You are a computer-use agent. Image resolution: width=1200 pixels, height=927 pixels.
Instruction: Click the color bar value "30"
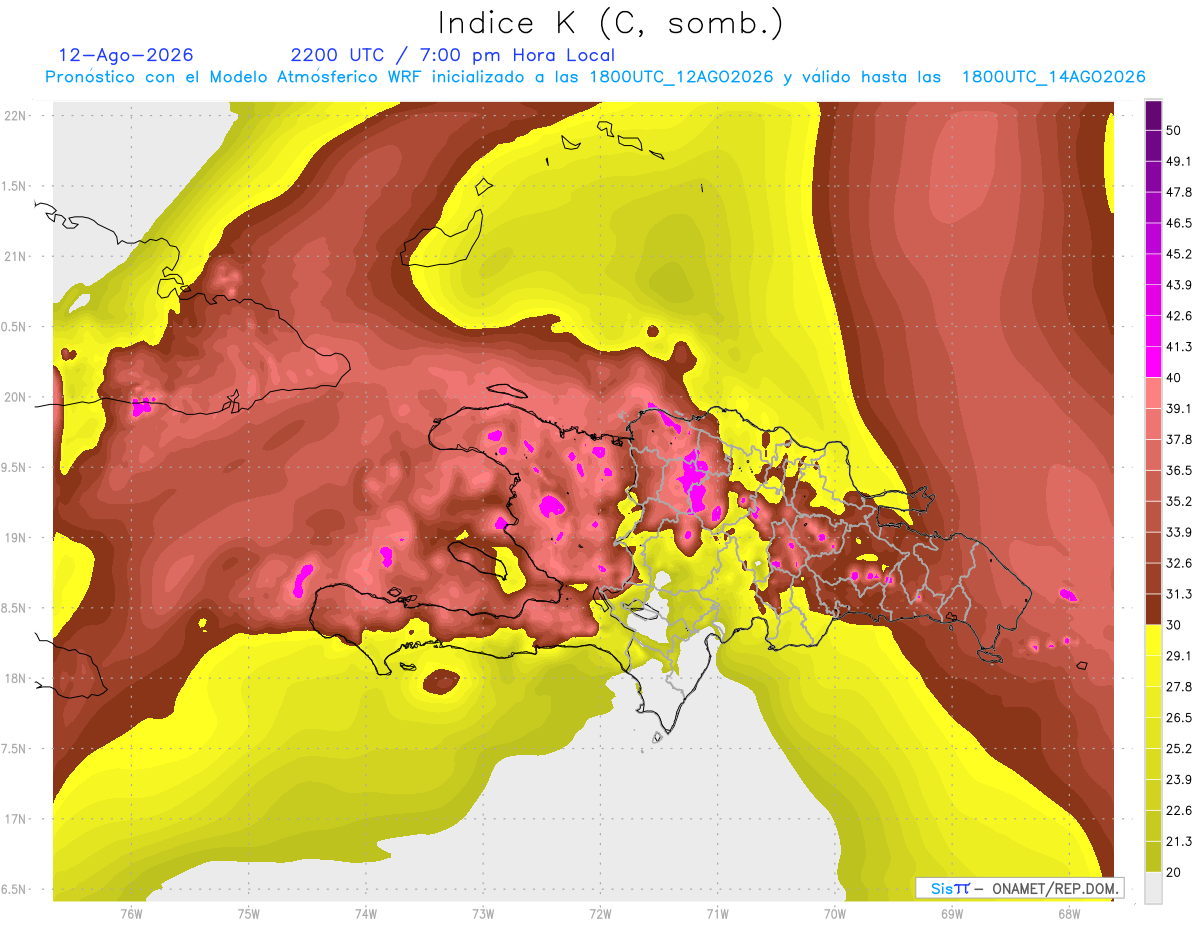pyautogui.click(x=1174, y=625)
